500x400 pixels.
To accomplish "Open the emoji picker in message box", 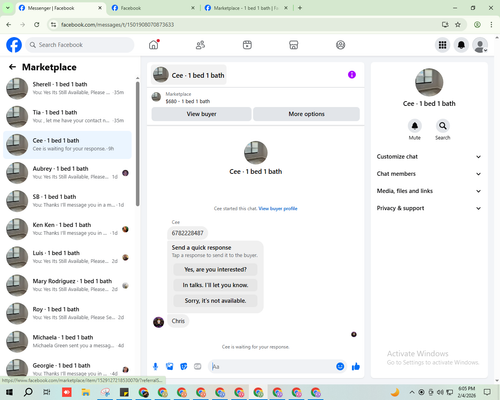I will tap(340, 367).
